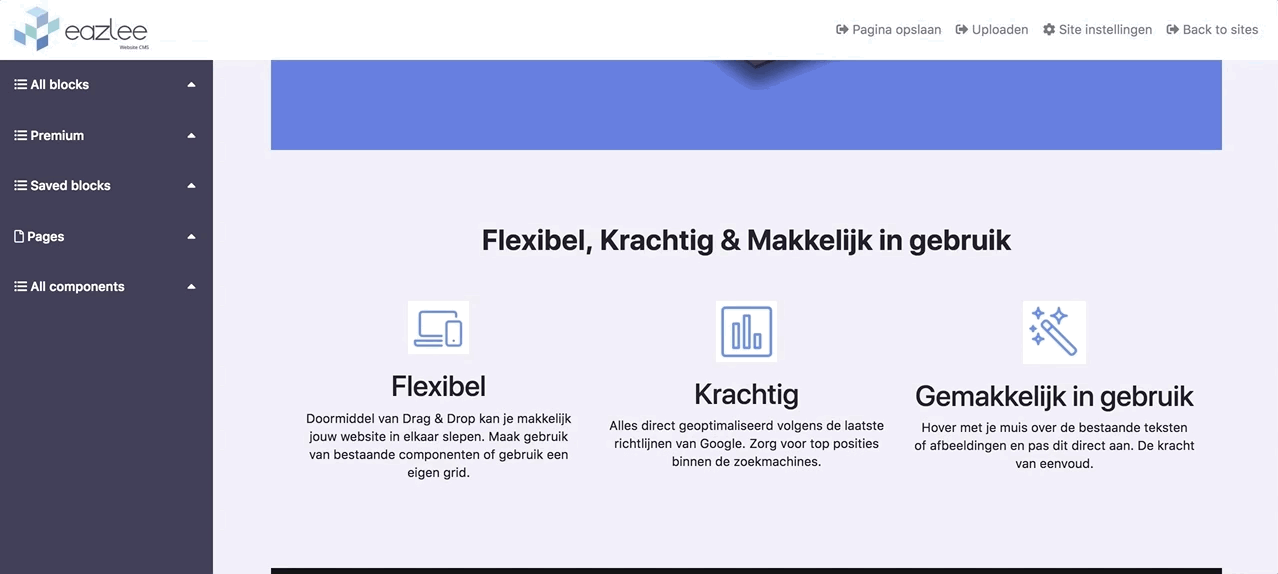
Task: Click the gear icon for Site instellingen
Action: point(1049,30)
